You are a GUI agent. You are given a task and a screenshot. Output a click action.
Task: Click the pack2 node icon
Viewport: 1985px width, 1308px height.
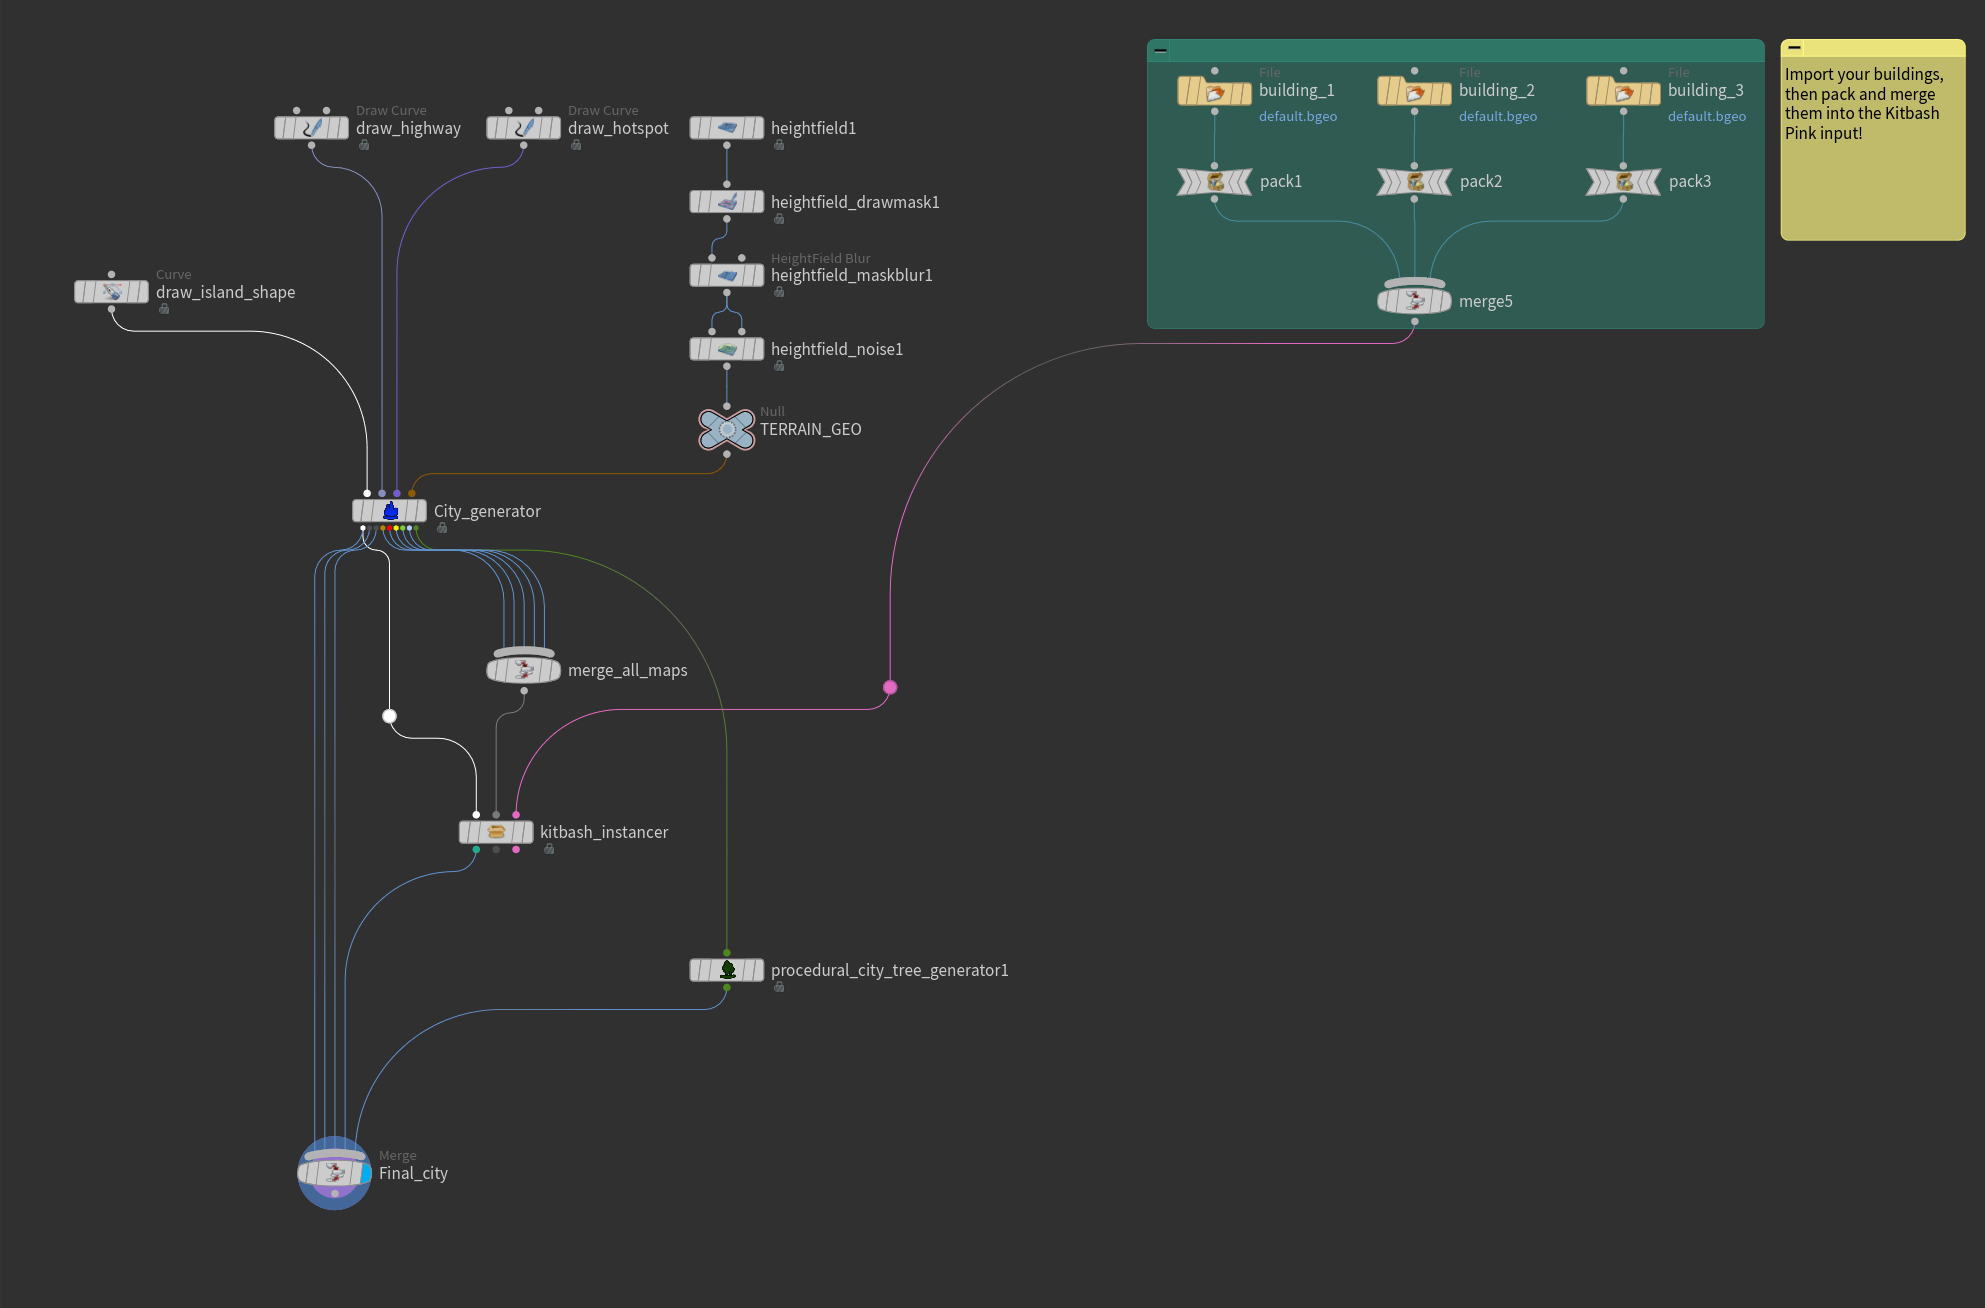point(1415,182)
